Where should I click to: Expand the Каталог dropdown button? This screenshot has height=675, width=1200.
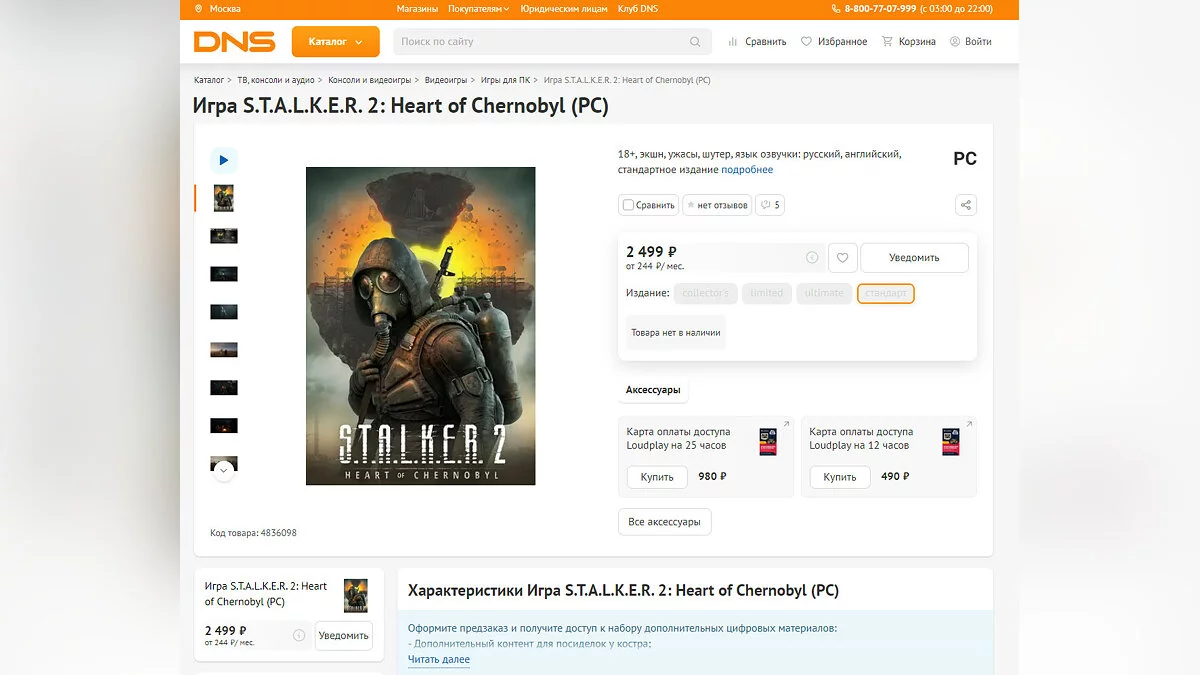pyautogui.click(x=336, y=42)
